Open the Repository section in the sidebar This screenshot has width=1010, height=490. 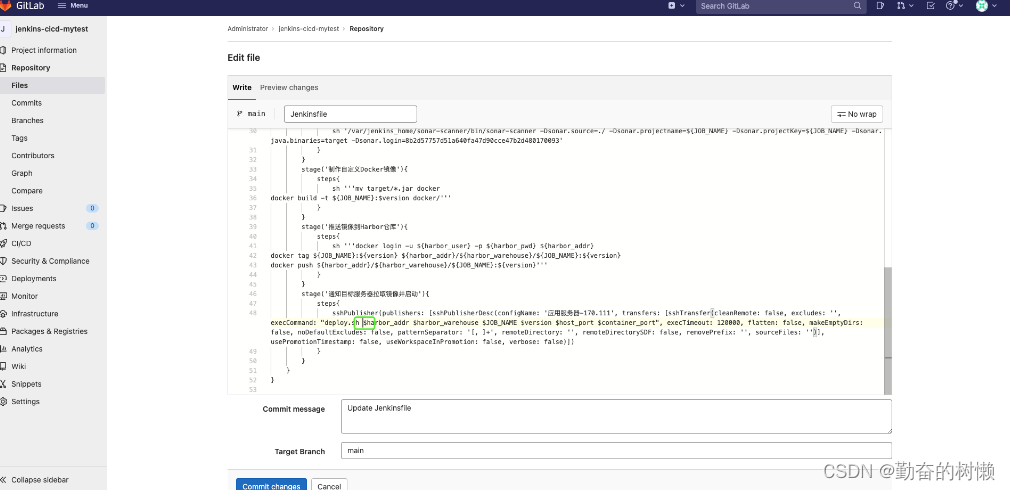pyautogui.click(x=30, y=68)
